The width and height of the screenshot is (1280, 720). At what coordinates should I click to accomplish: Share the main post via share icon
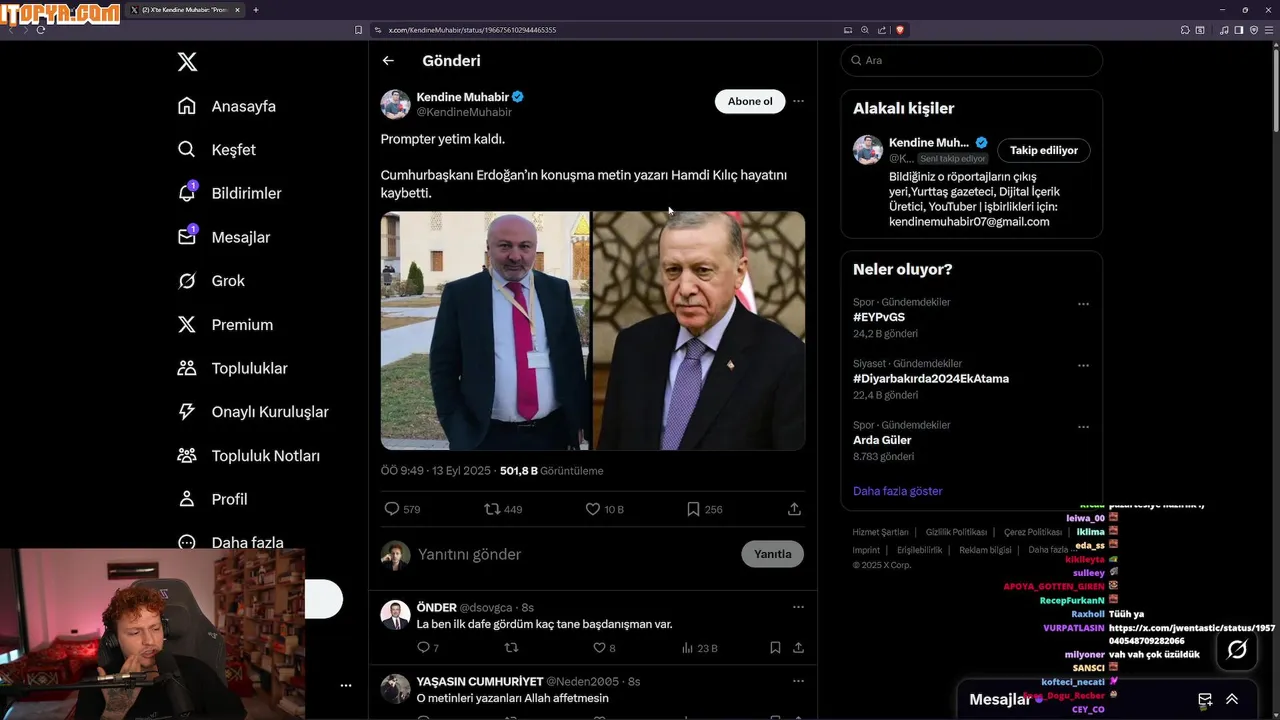click(x=794, y=509)
